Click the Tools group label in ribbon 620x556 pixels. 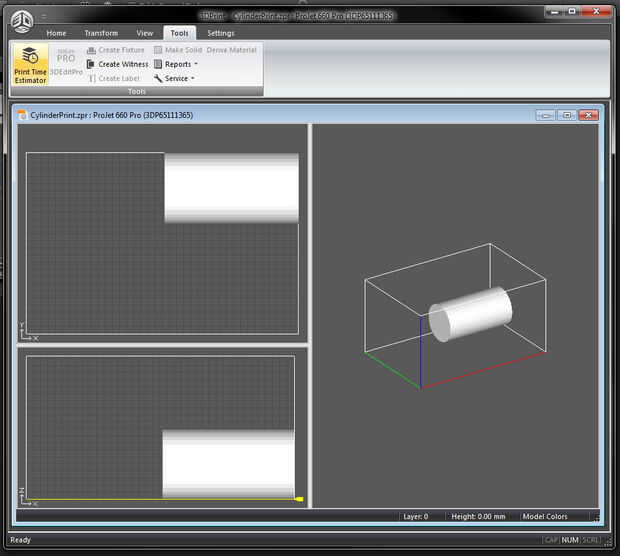(137, 91)
